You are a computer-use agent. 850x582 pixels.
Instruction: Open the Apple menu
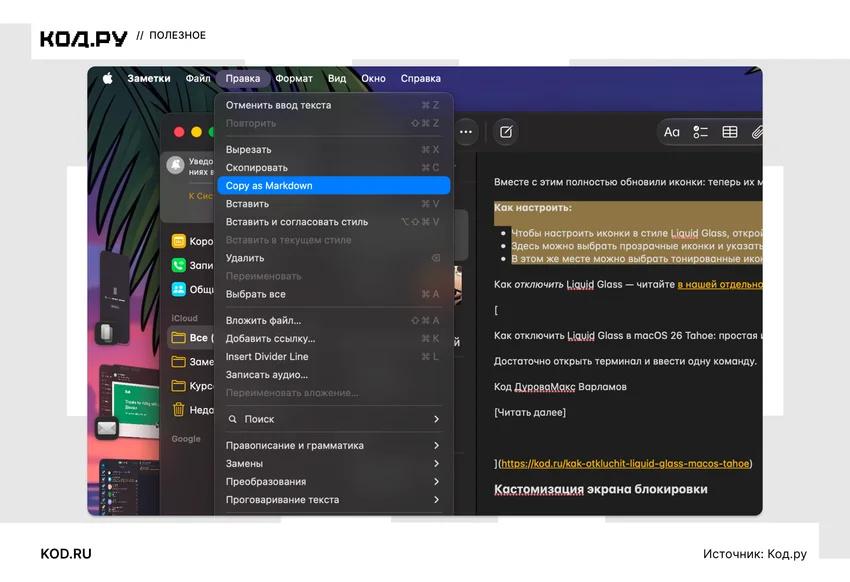coord(108,79)
